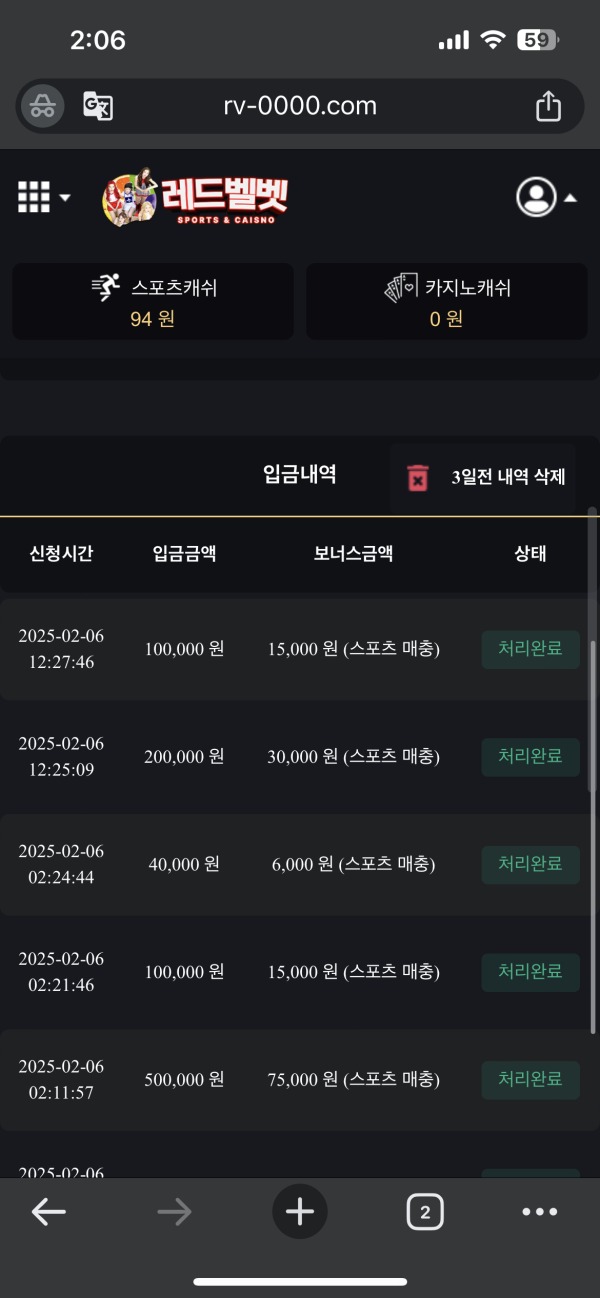The height and width of the screenshot is (1298, 600).
Task: Tap the red trash can delete icon
Action: [419, 477]
